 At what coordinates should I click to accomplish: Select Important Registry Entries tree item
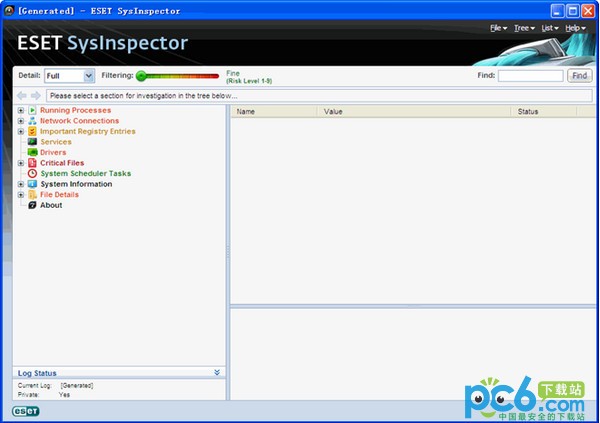pyautogui.click(x=88, y=131)
